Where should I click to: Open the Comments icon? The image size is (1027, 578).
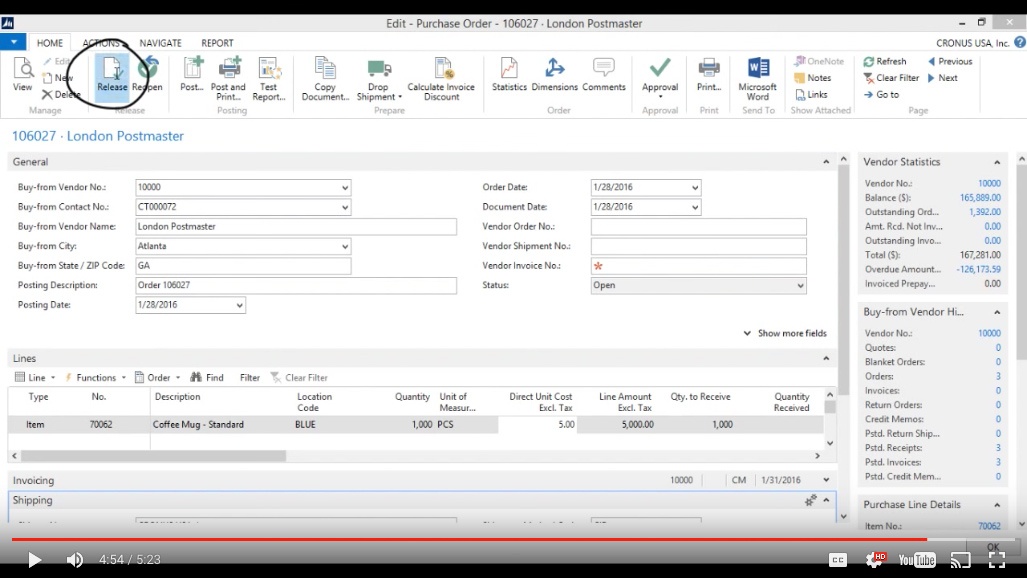coord(604,74)
